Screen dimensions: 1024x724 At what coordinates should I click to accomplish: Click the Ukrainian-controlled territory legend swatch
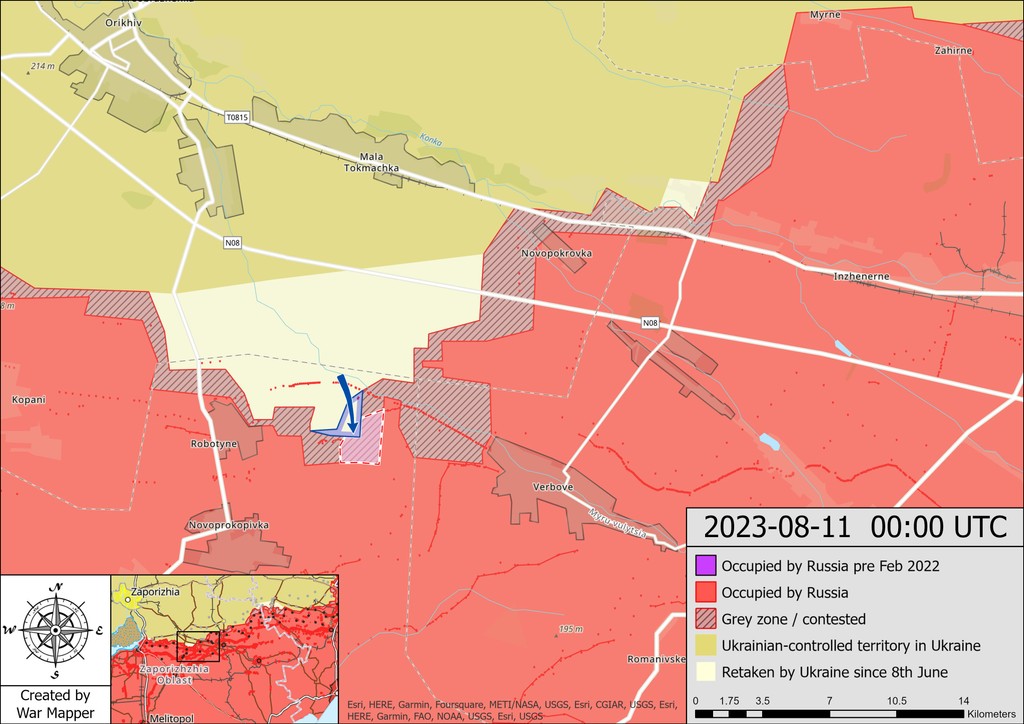tap(706, 646)
